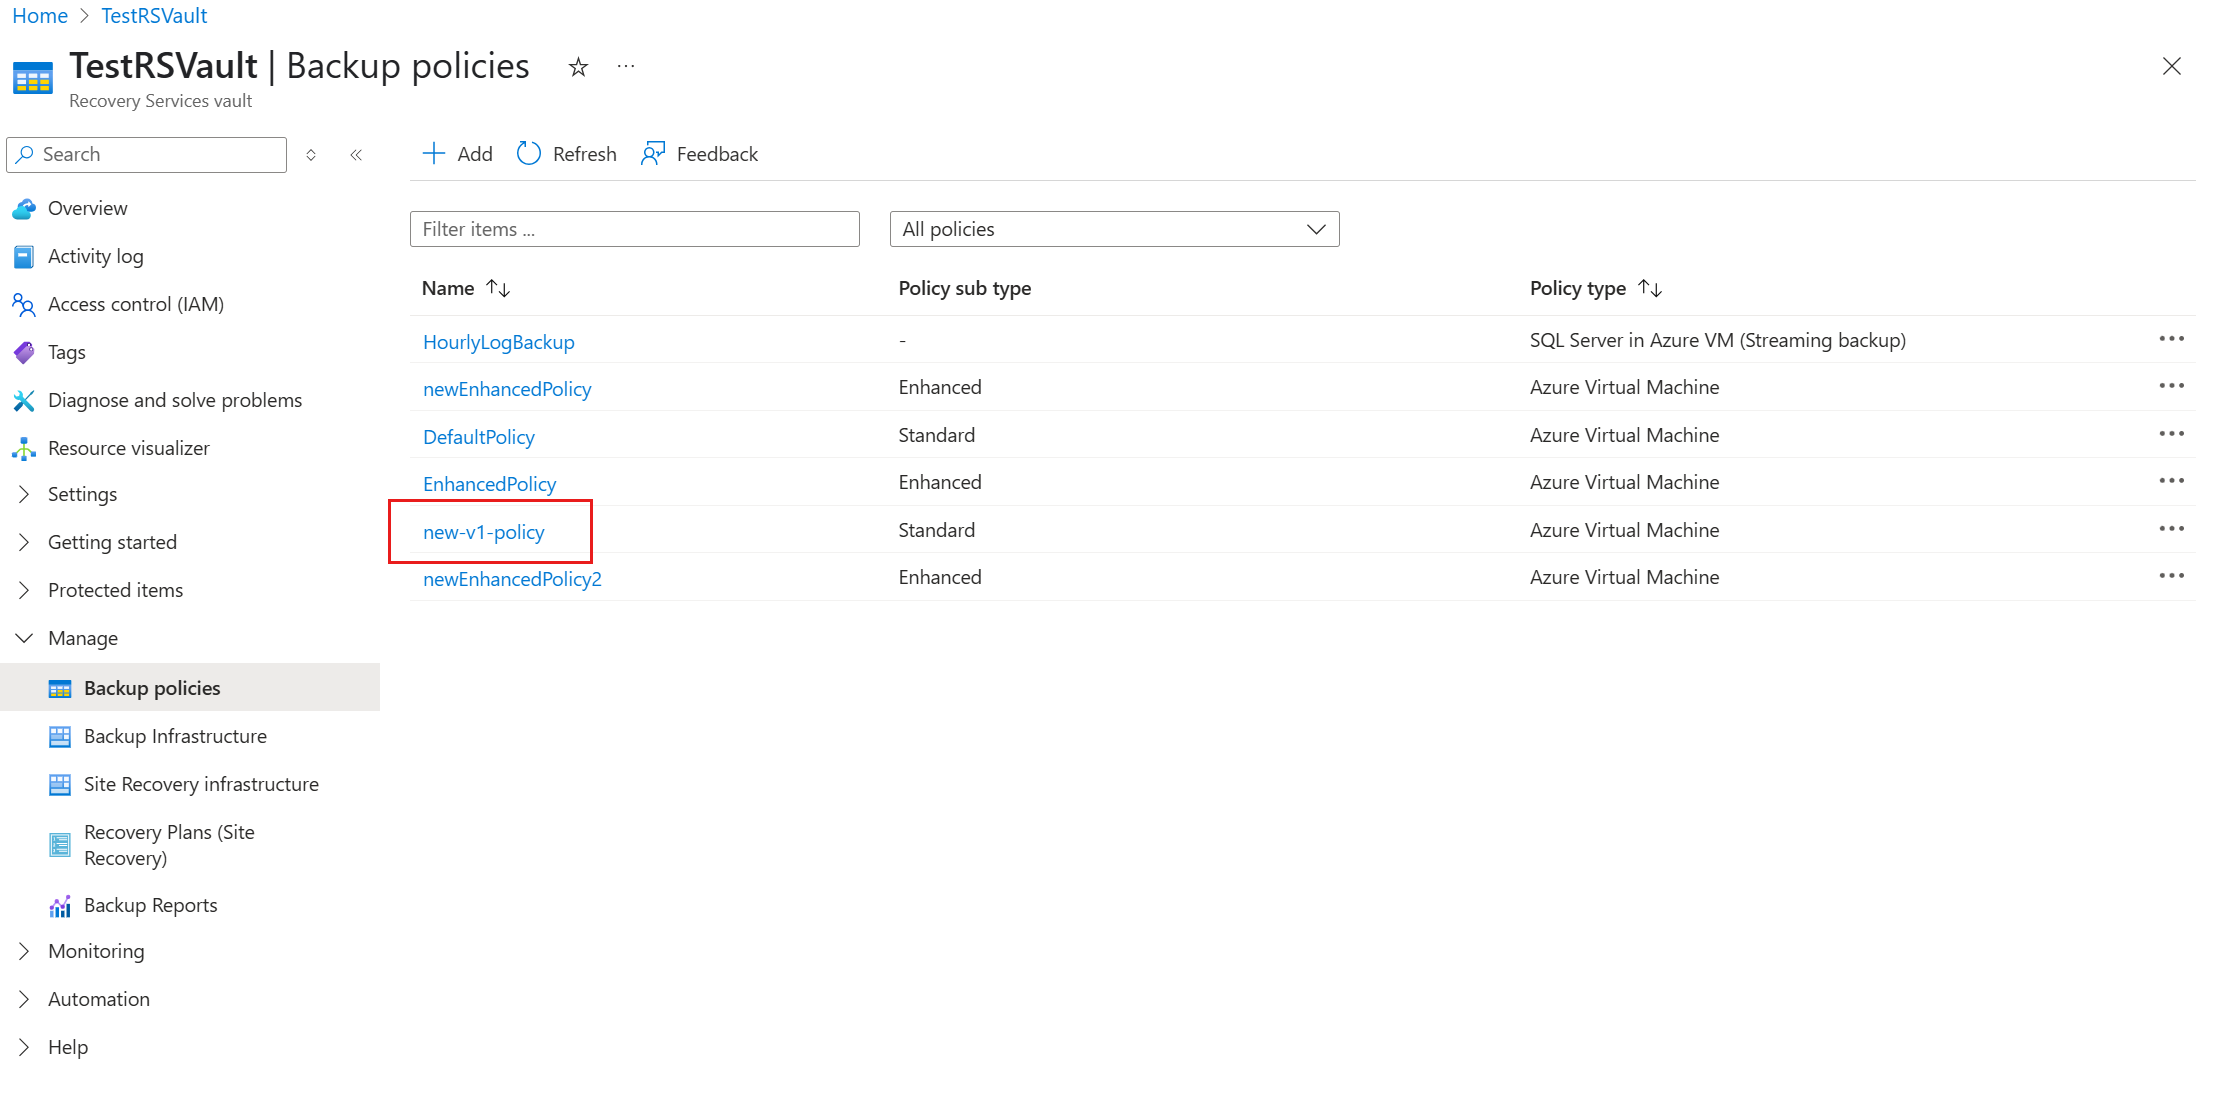Click the Resource visualizer icon

pyautogui.click(x=24, y=449)
